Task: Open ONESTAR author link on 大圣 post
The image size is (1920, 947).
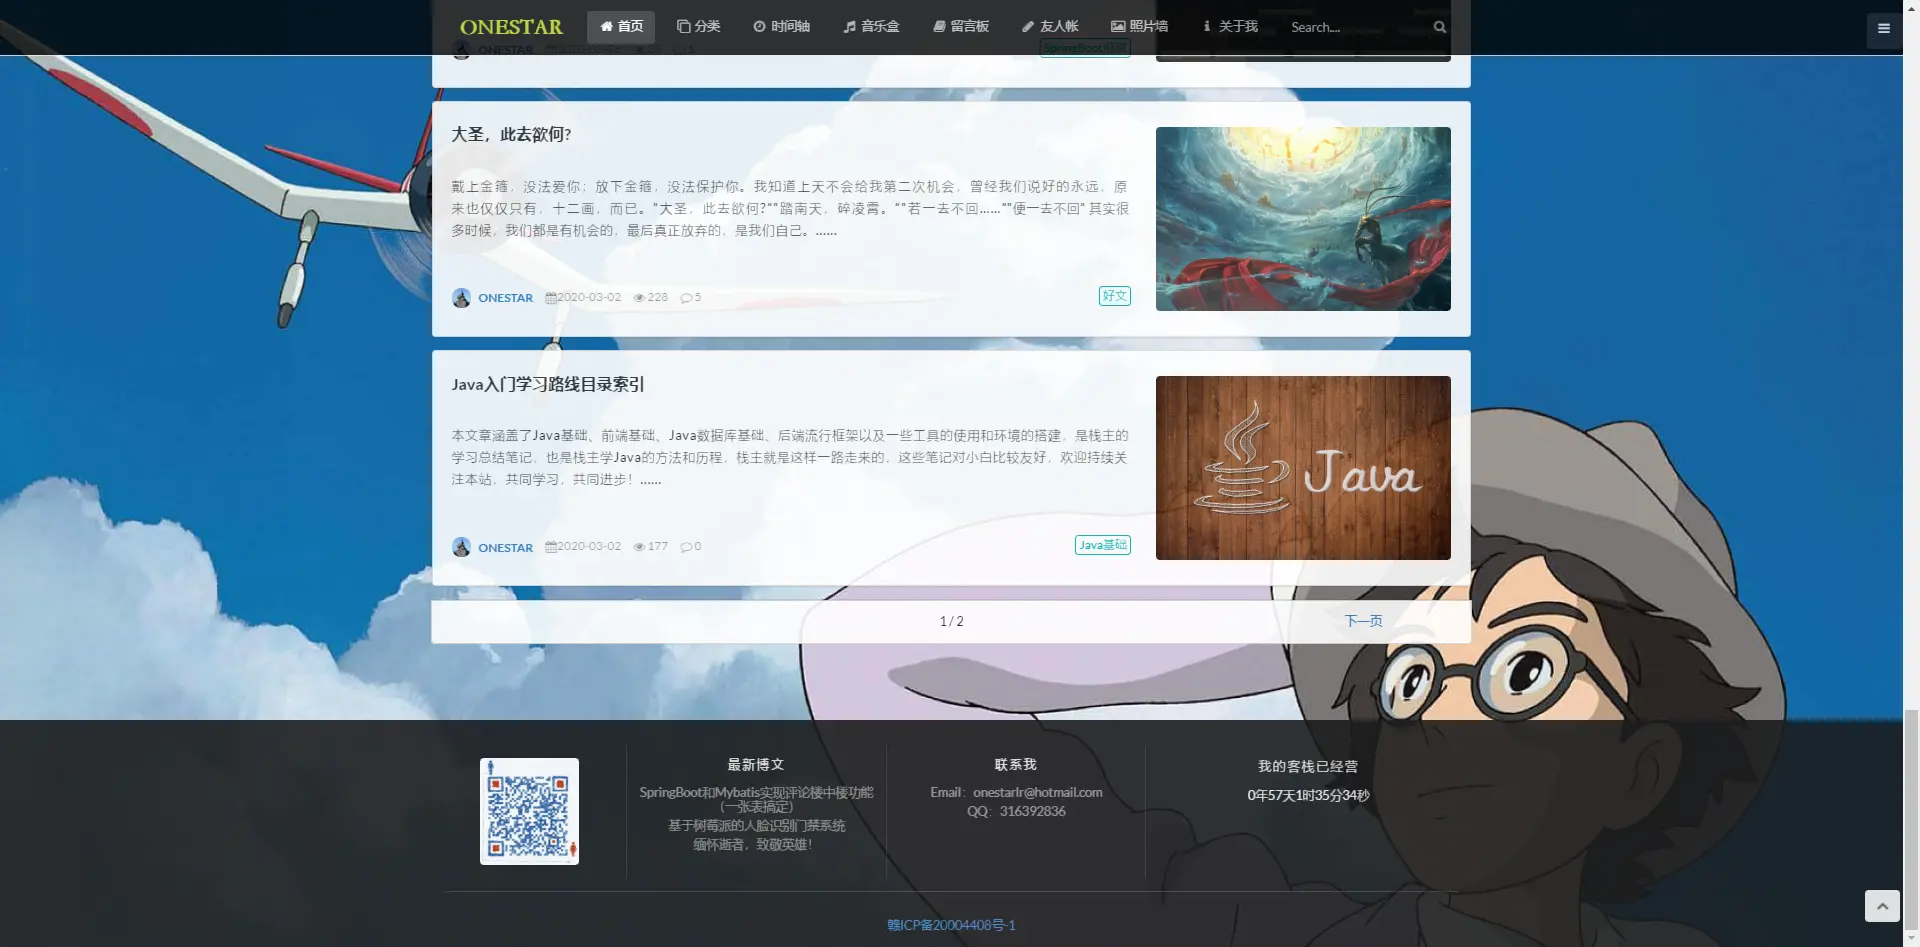Action: [x=505, y=298]
